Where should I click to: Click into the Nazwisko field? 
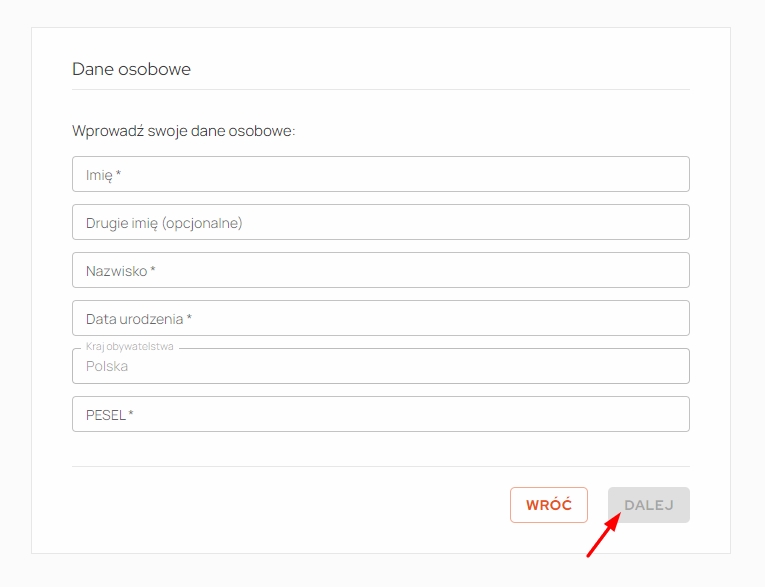pos(381,270)
